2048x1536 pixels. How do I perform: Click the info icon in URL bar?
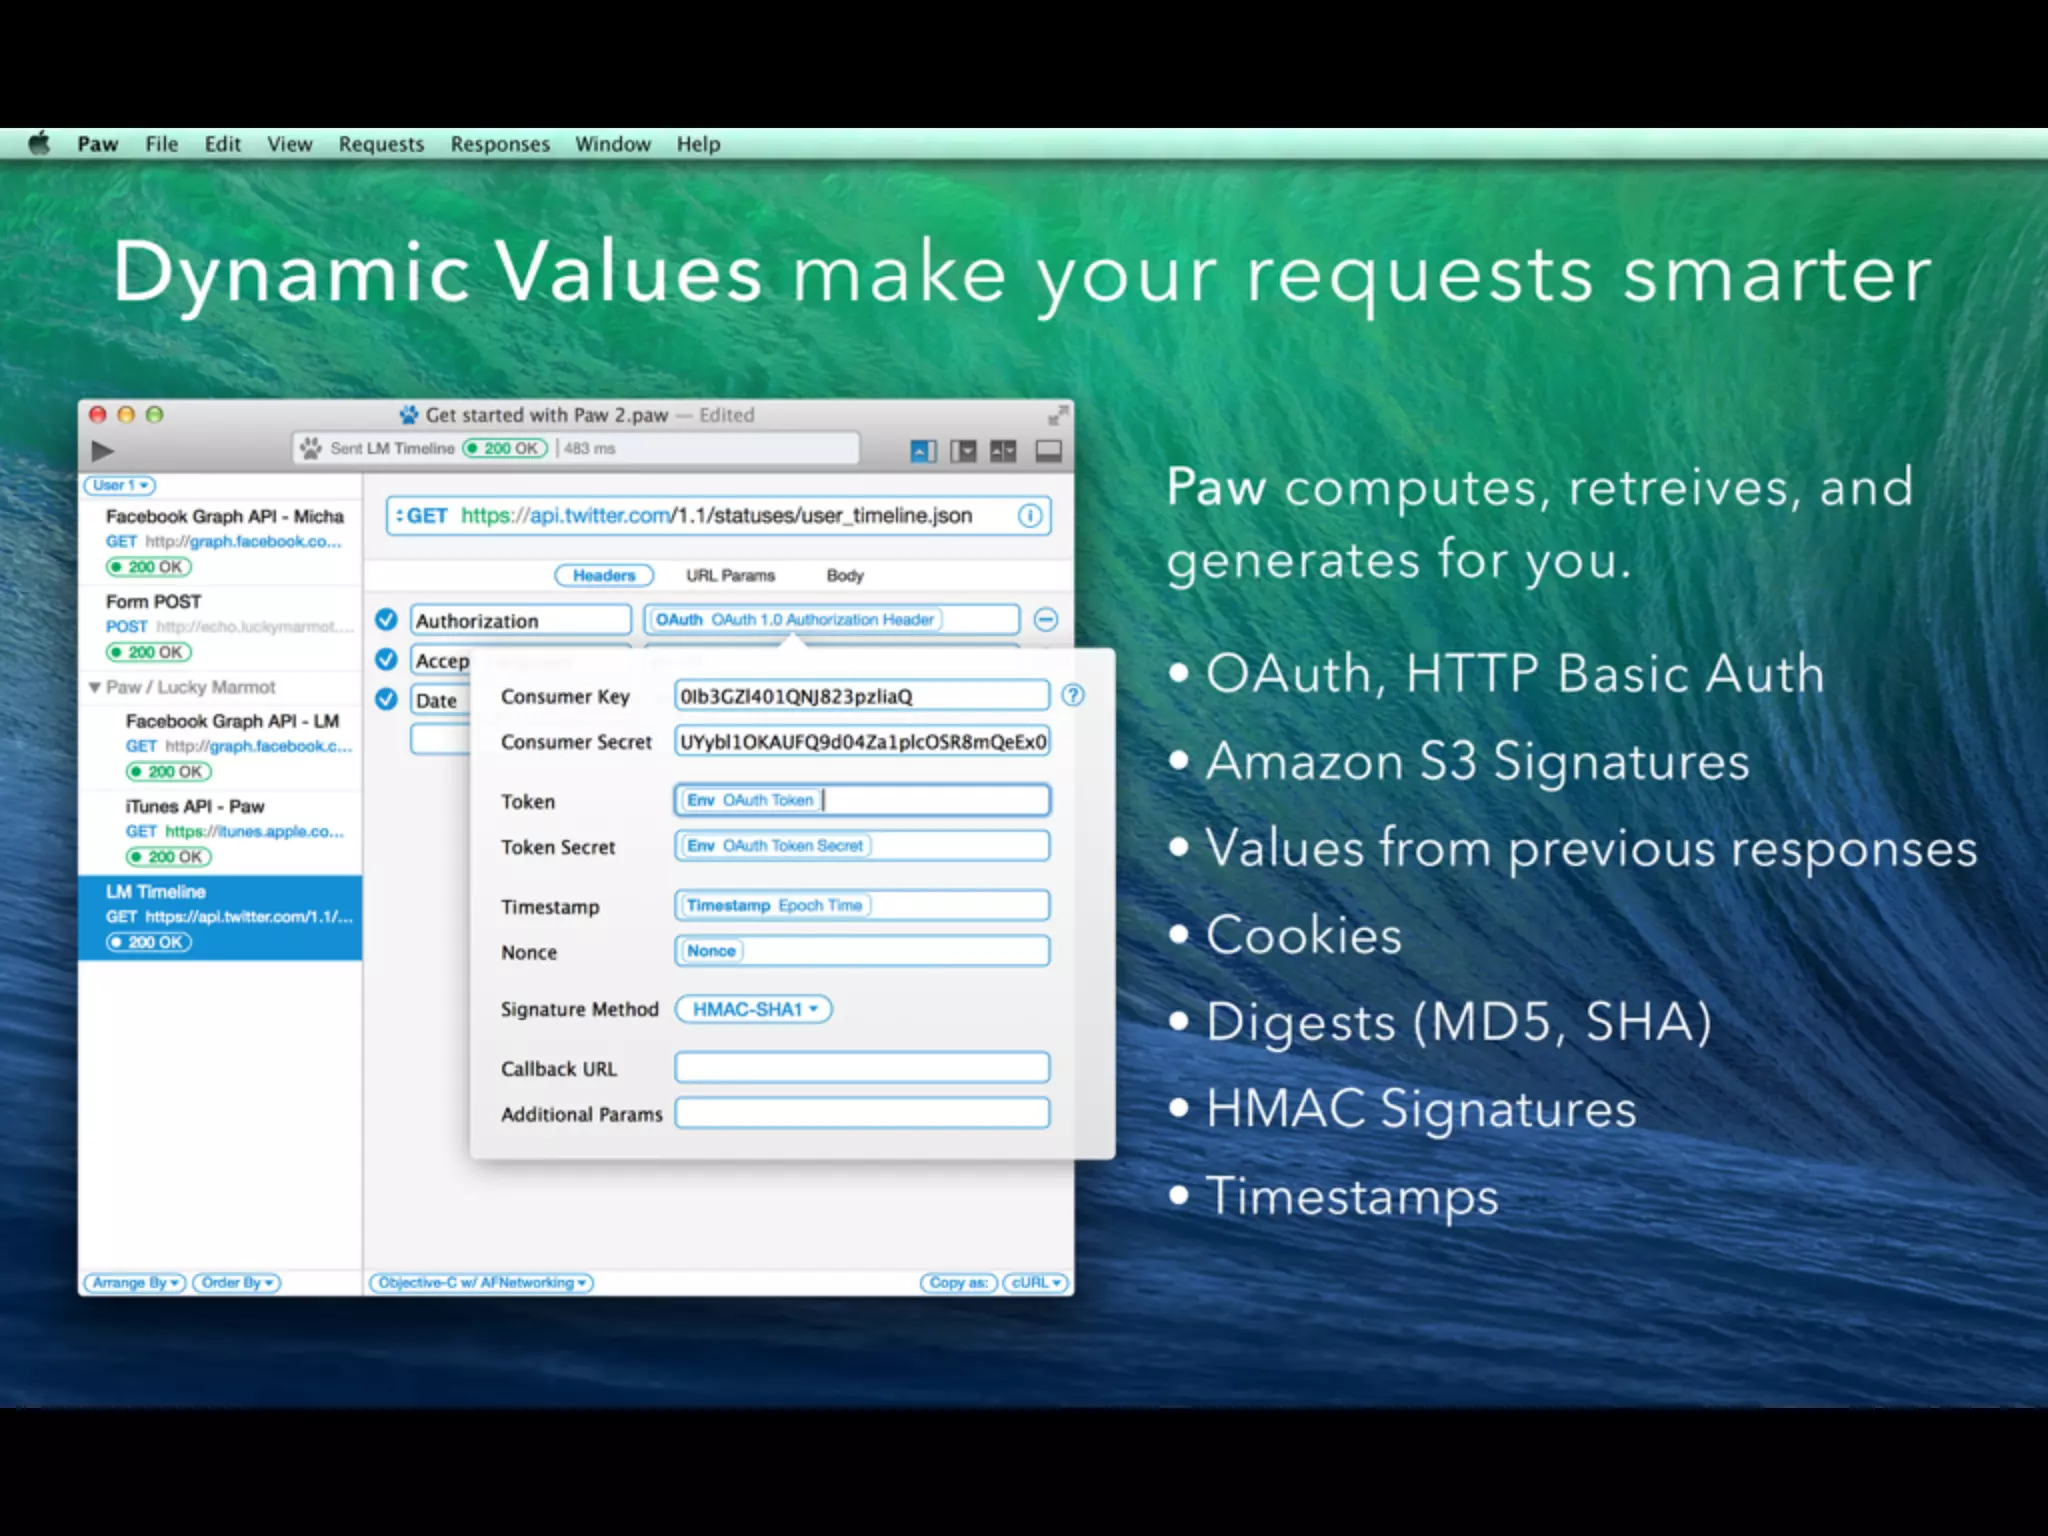pos(1030,516)
